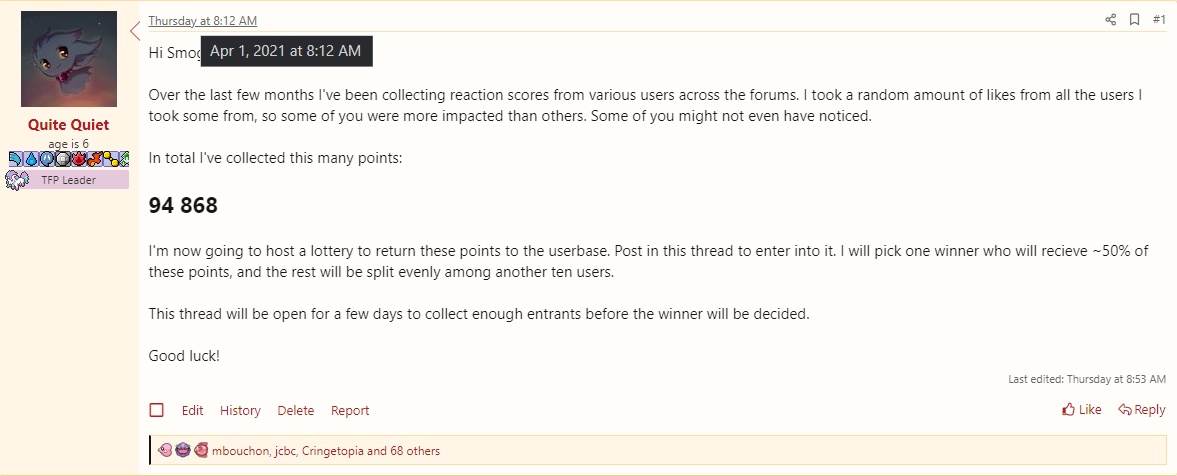1177x476 pixels.
Task: Click the water droplet badge
Action: tap(30, 159)
